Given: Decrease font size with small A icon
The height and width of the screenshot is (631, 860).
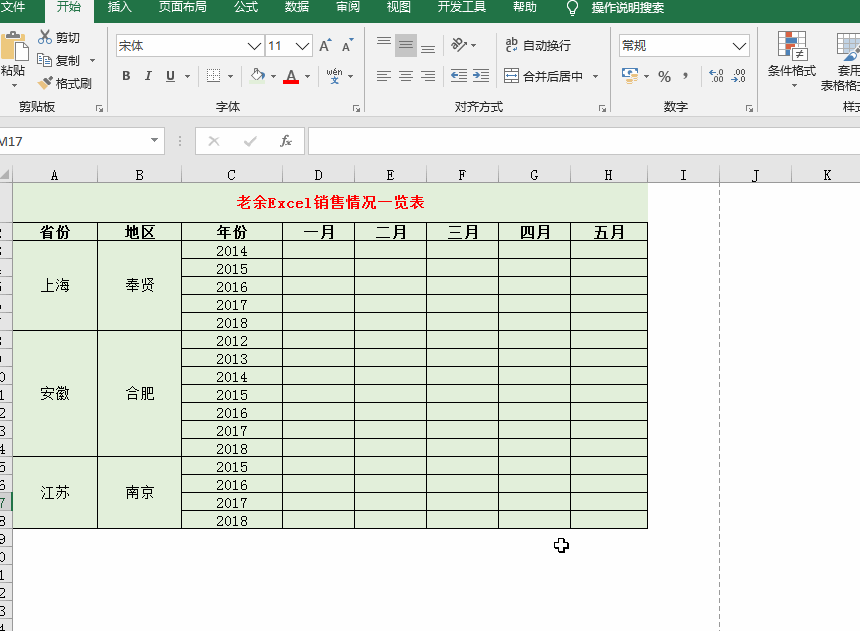Looking at the screenshot, I should pyautogui.click(x=348, y=46).
